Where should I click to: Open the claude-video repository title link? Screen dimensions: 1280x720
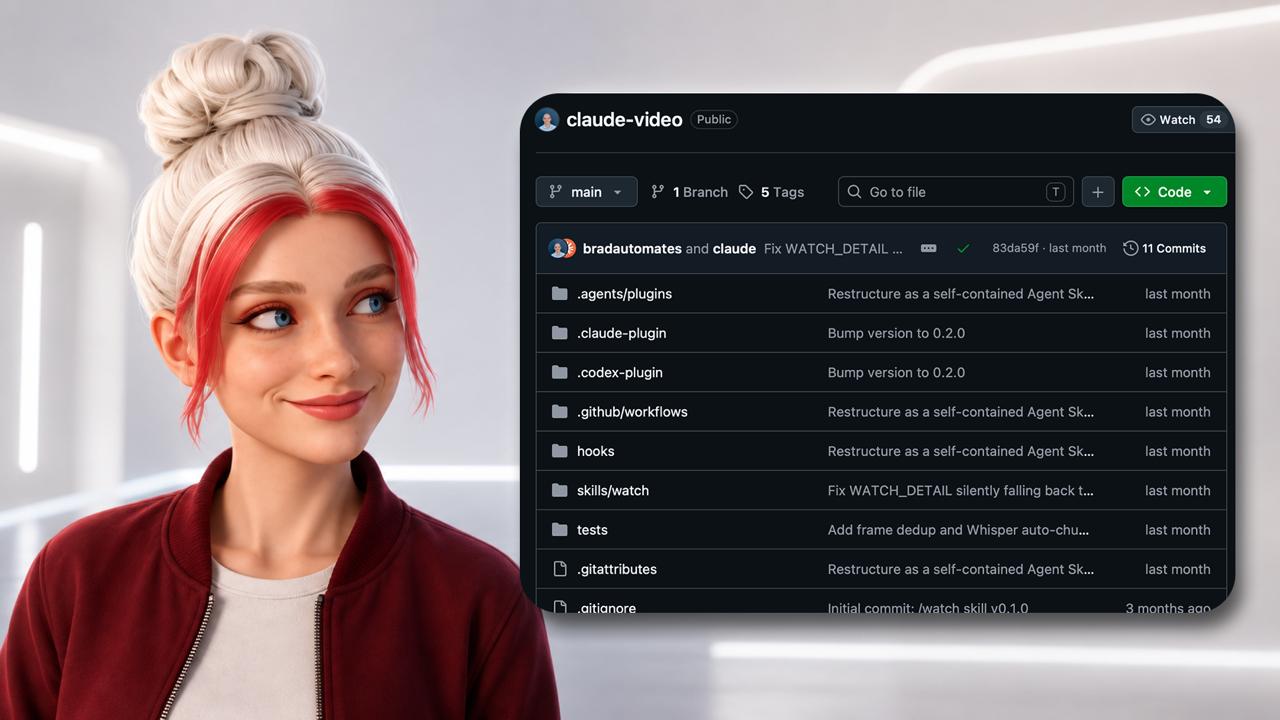pyautogui.click(x=624, y=120)
